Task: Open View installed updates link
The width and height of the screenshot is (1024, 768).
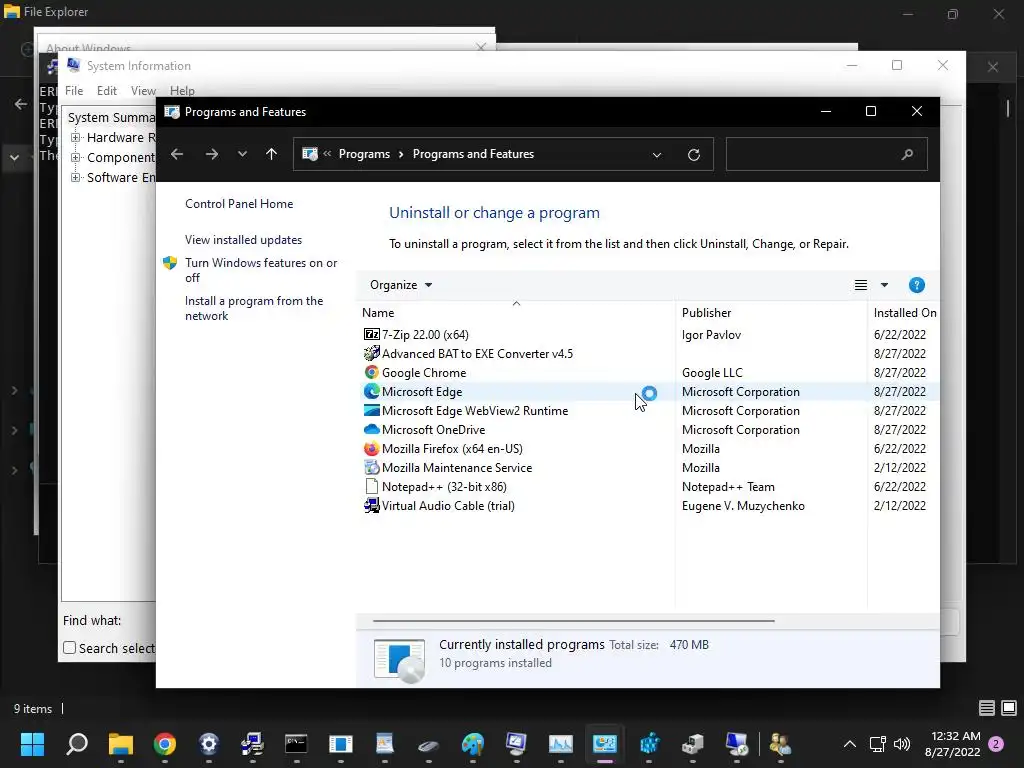Action: coord(243,240)
